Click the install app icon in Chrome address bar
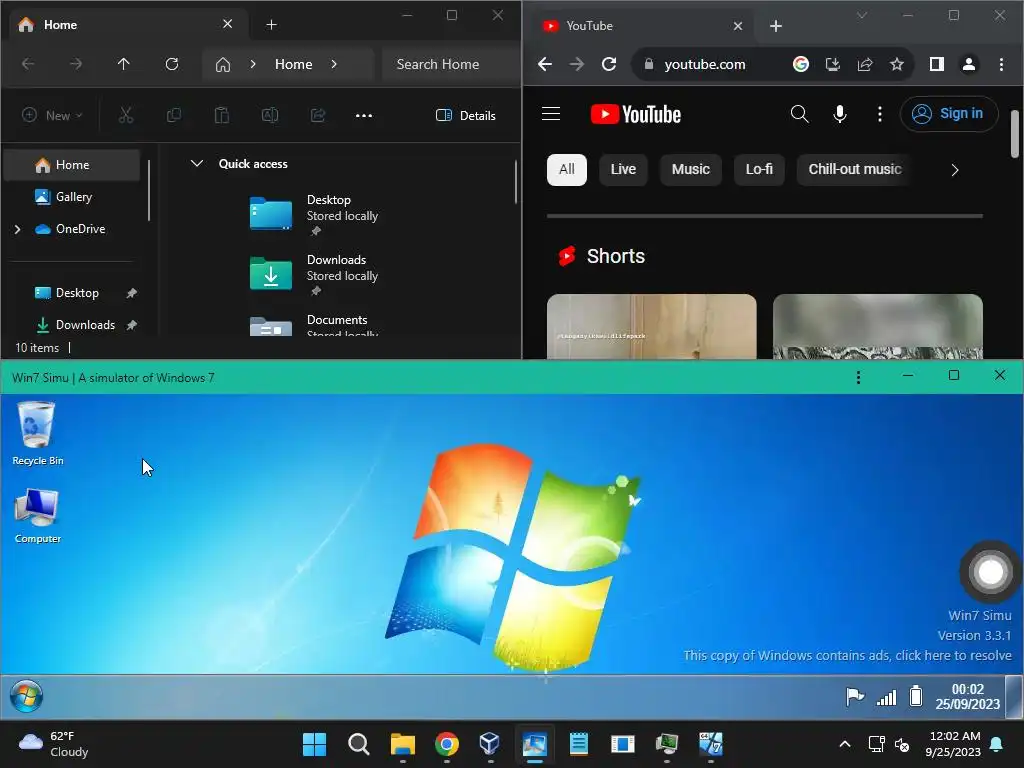The image size is (1024, 768). click(833, 64)
